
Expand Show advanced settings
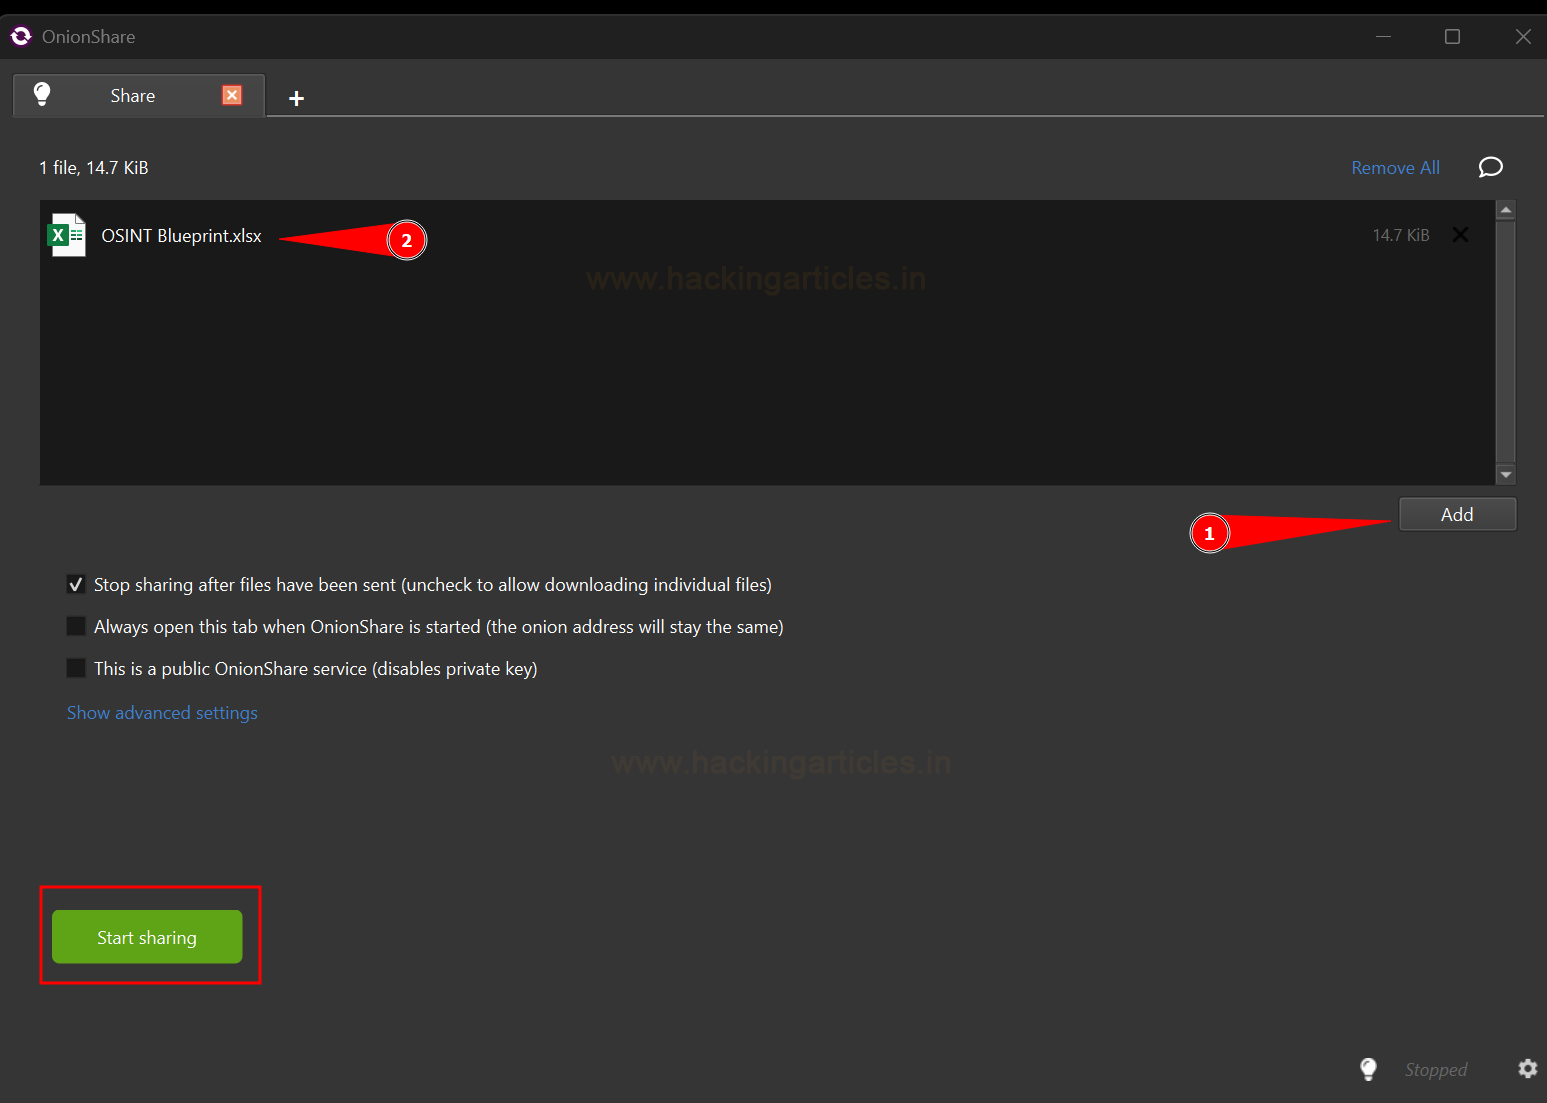(162, 713)
